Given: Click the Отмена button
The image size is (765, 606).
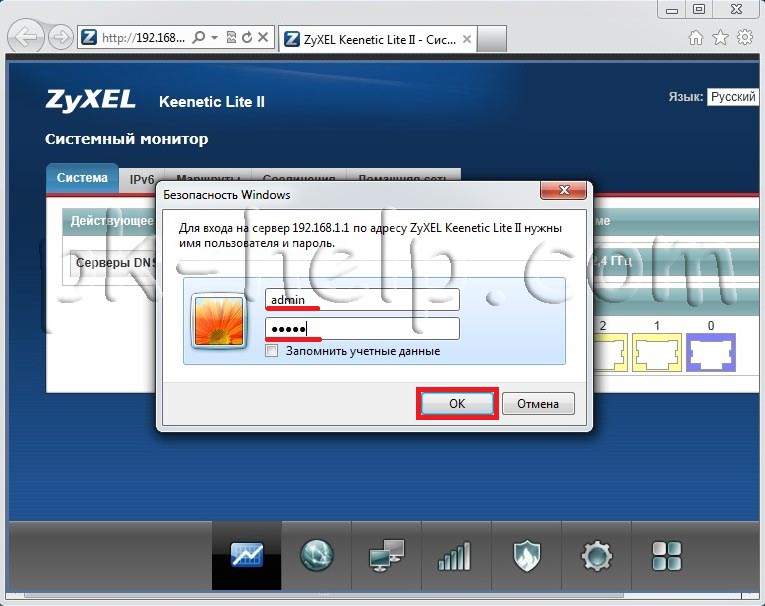Looking at the screenshot, I should pyautogui.click(x=538, y=404).
